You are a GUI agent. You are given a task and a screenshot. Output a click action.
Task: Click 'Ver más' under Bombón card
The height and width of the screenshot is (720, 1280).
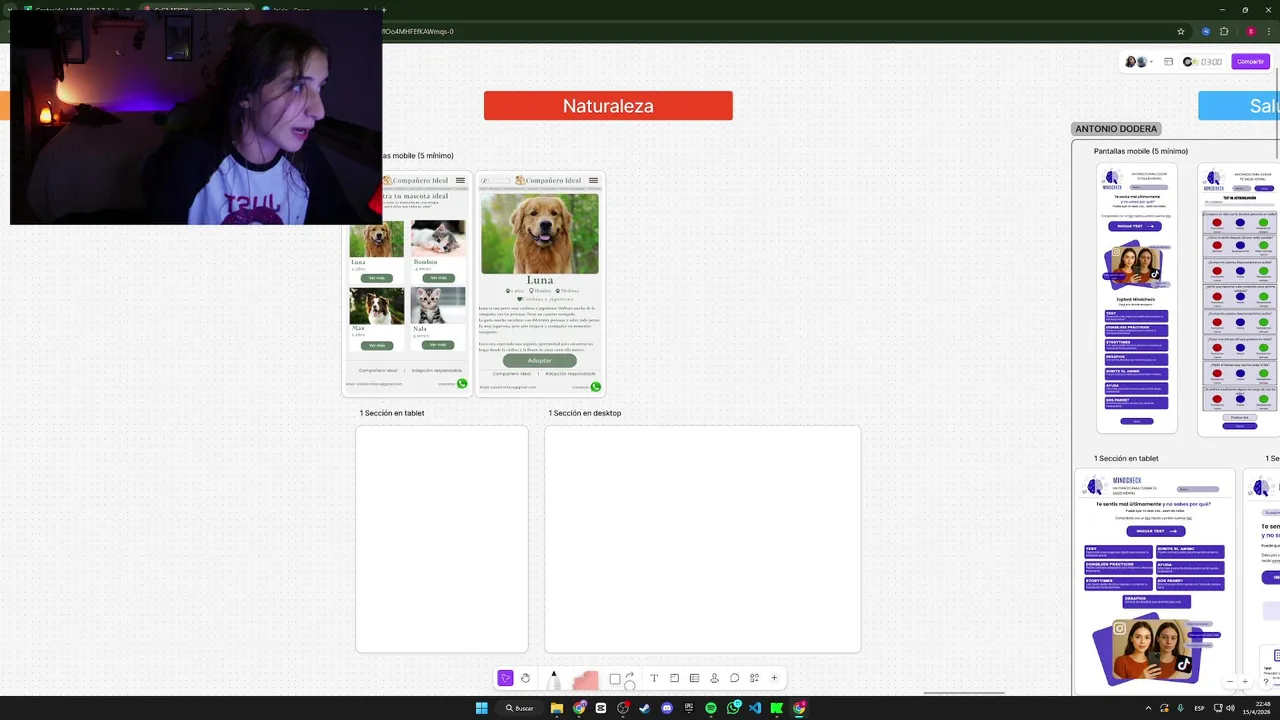438,278
